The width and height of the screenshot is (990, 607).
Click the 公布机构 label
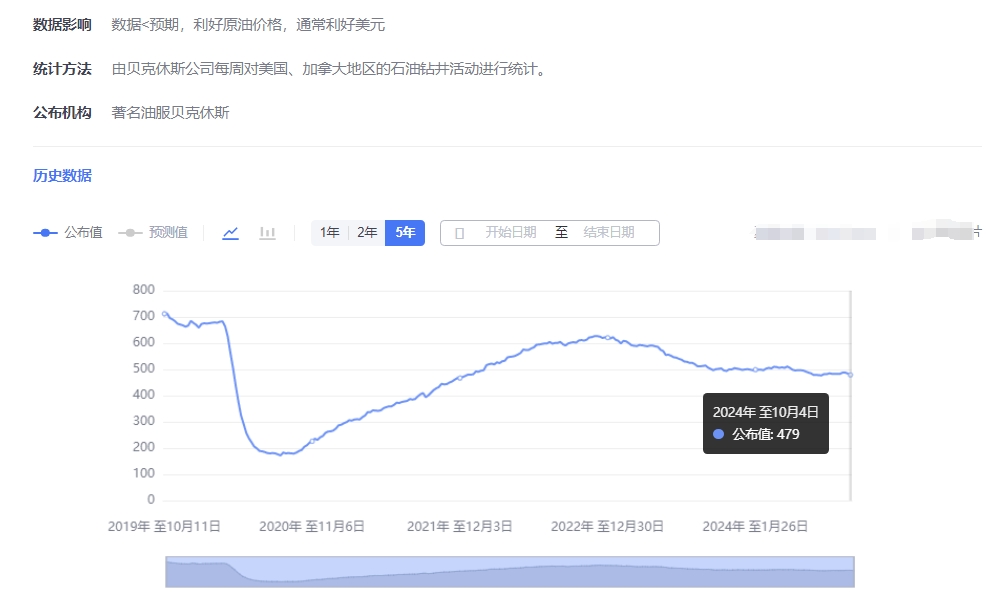coord(62,113)
